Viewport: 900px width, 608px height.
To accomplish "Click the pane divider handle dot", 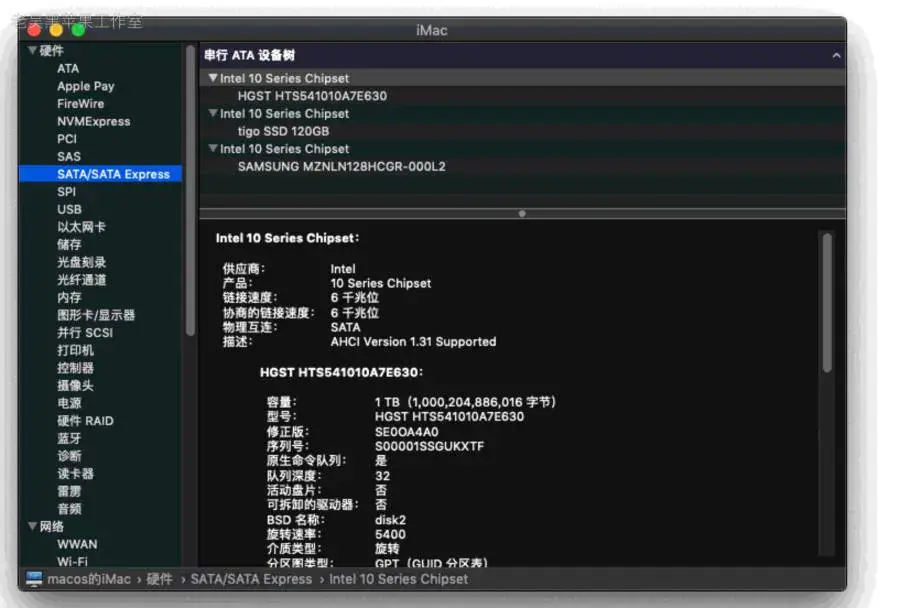I will (x=522, y=214).
